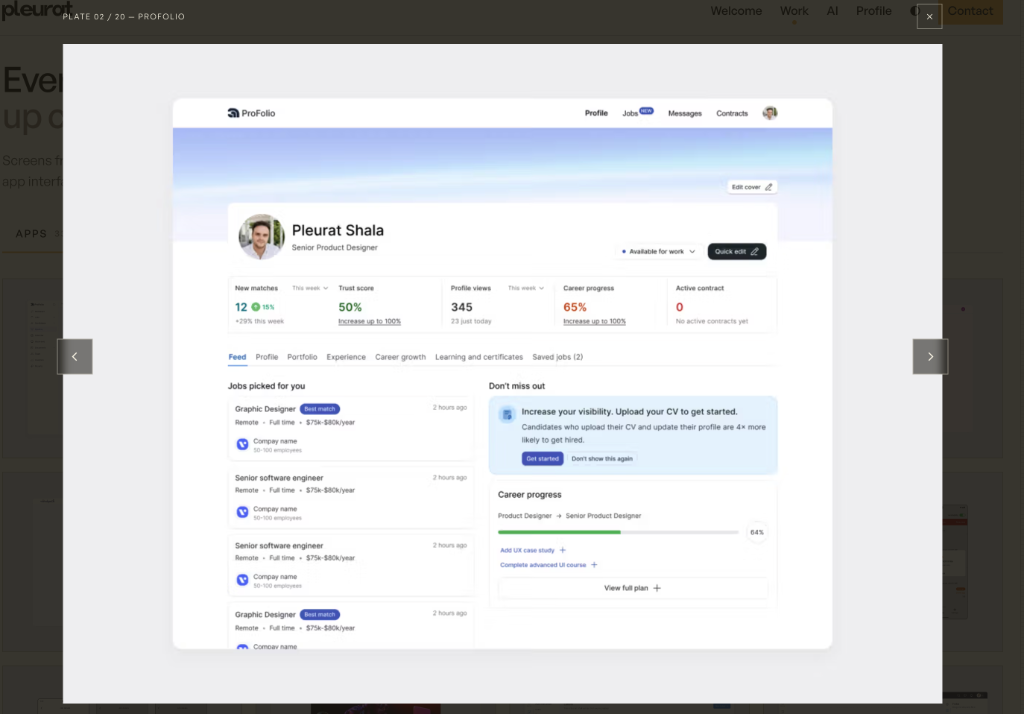Image resolution: width=1024 pixels, height=714 pixels.
Task: Open Messages in the ProFolio navigation
Action: (x=685, y=114)
